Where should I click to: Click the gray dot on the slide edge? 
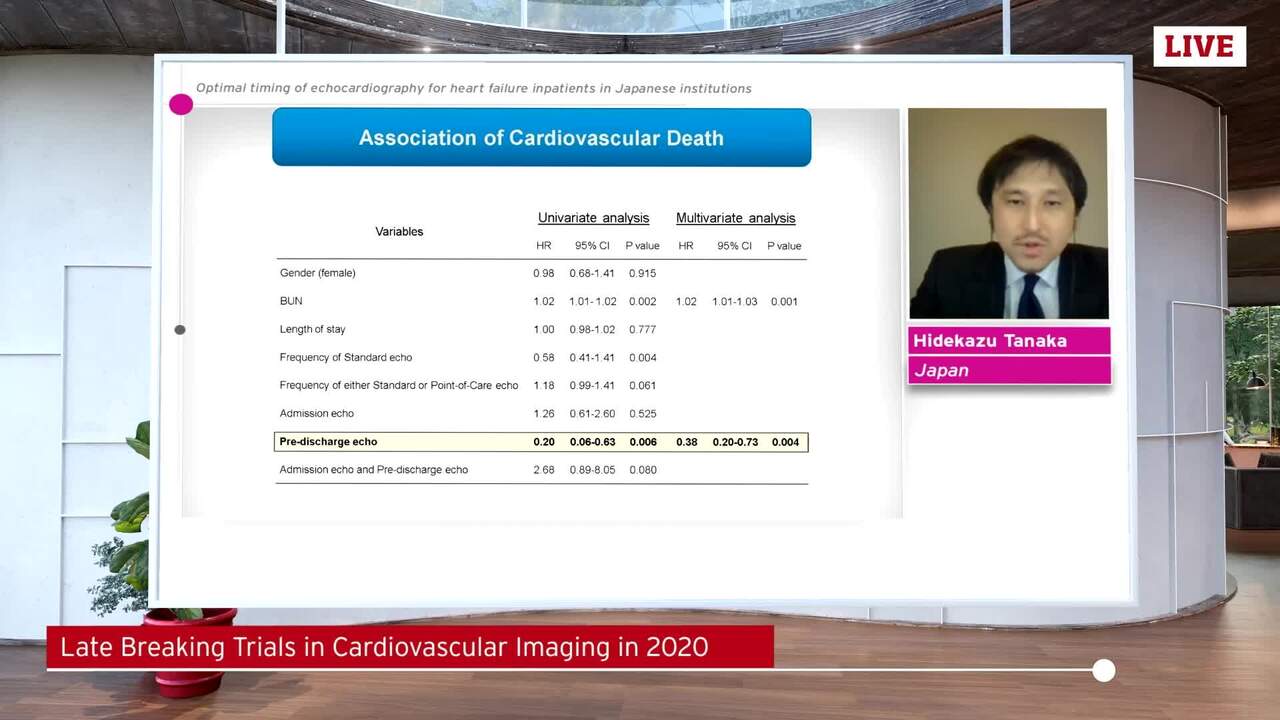tap(180, 329)
